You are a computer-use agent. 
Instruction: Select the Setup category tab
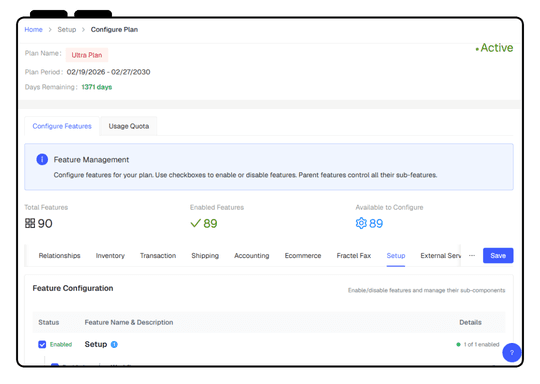click(x=396, y=256)
